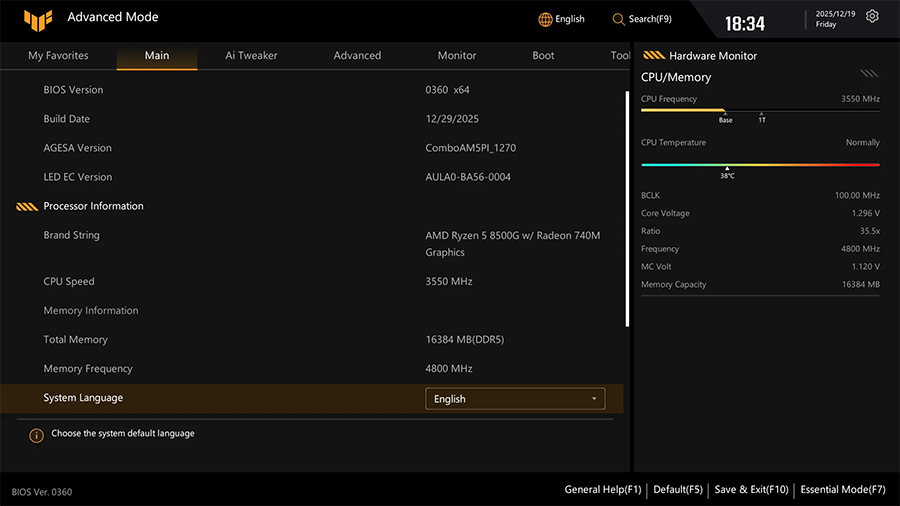This screenshot has height=506, width=900.
Task: Click the globe language icon
Action: tap(545, 19)
